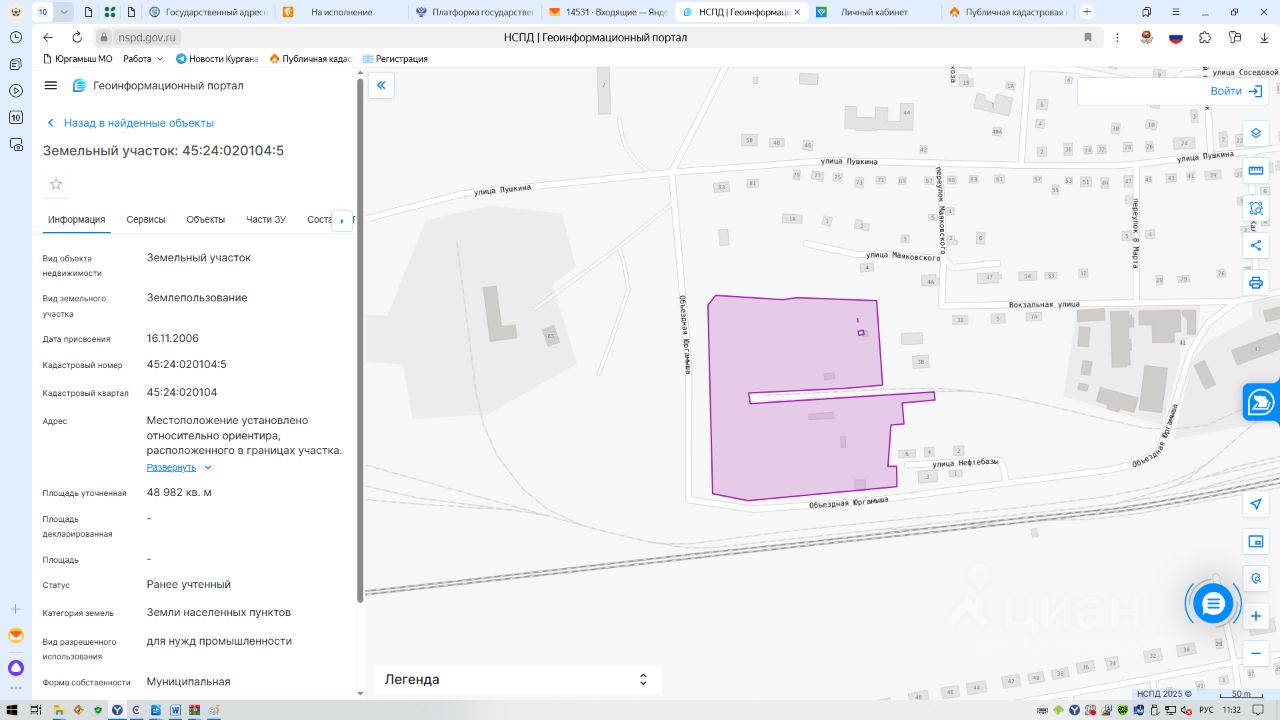
Task: Click the cadastral number value 45:24:020104:5
Action: pyautogui.click(x=187, y=364)
